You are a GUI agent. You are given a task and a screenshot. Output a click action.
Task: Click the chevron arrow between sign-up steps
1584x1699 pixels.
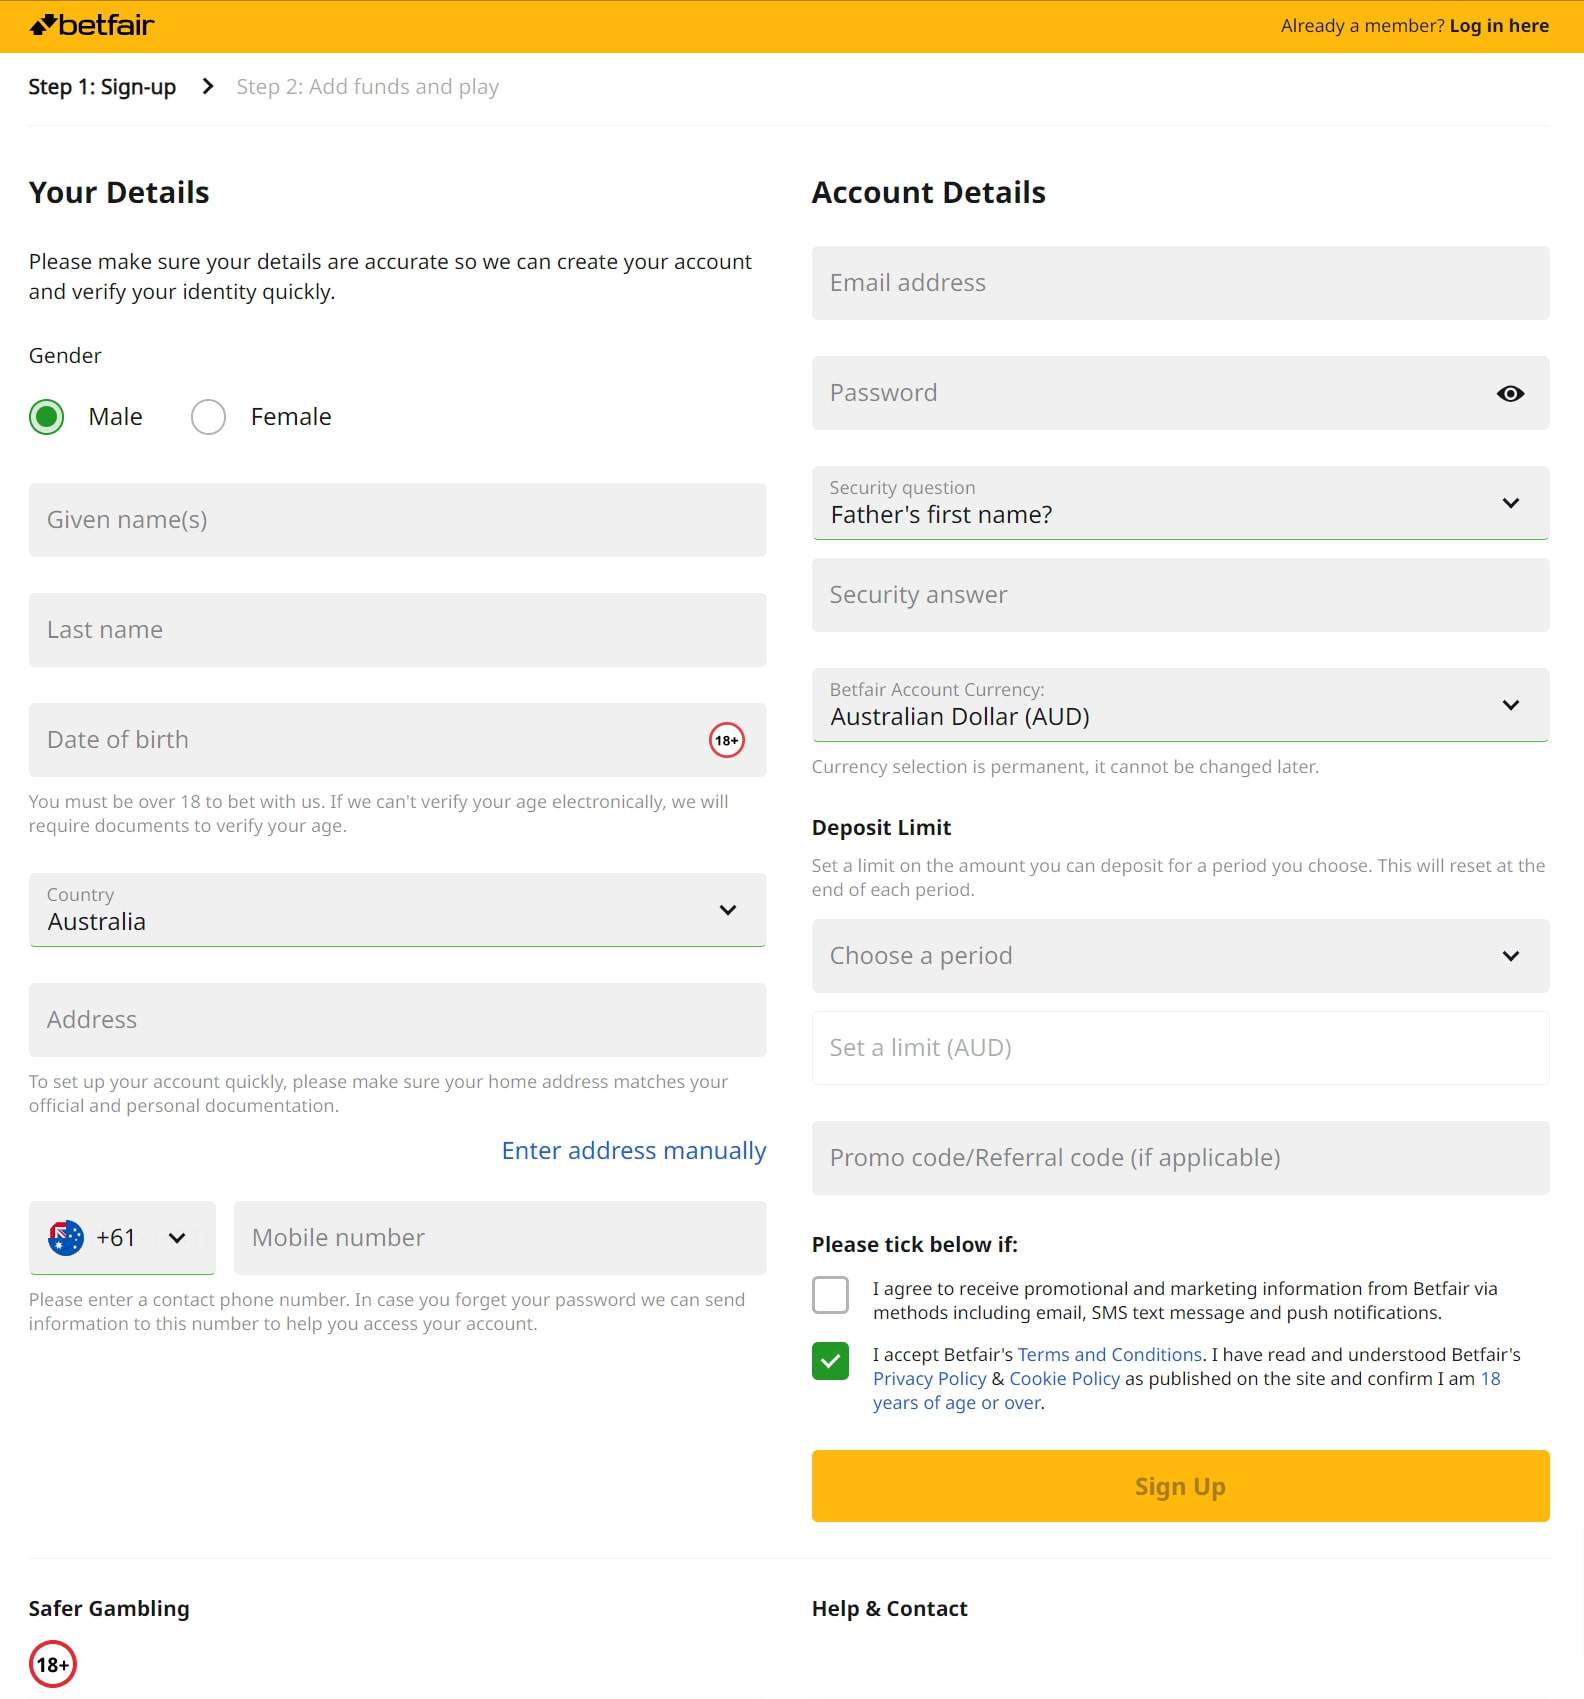click(208, 87)
